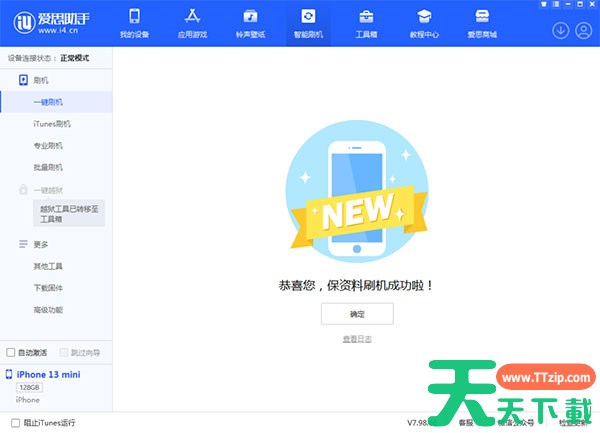Viewport: 600px width, 433px height.
Task: Select the 智能刷机 smart flash section
Action: [308, 24]
